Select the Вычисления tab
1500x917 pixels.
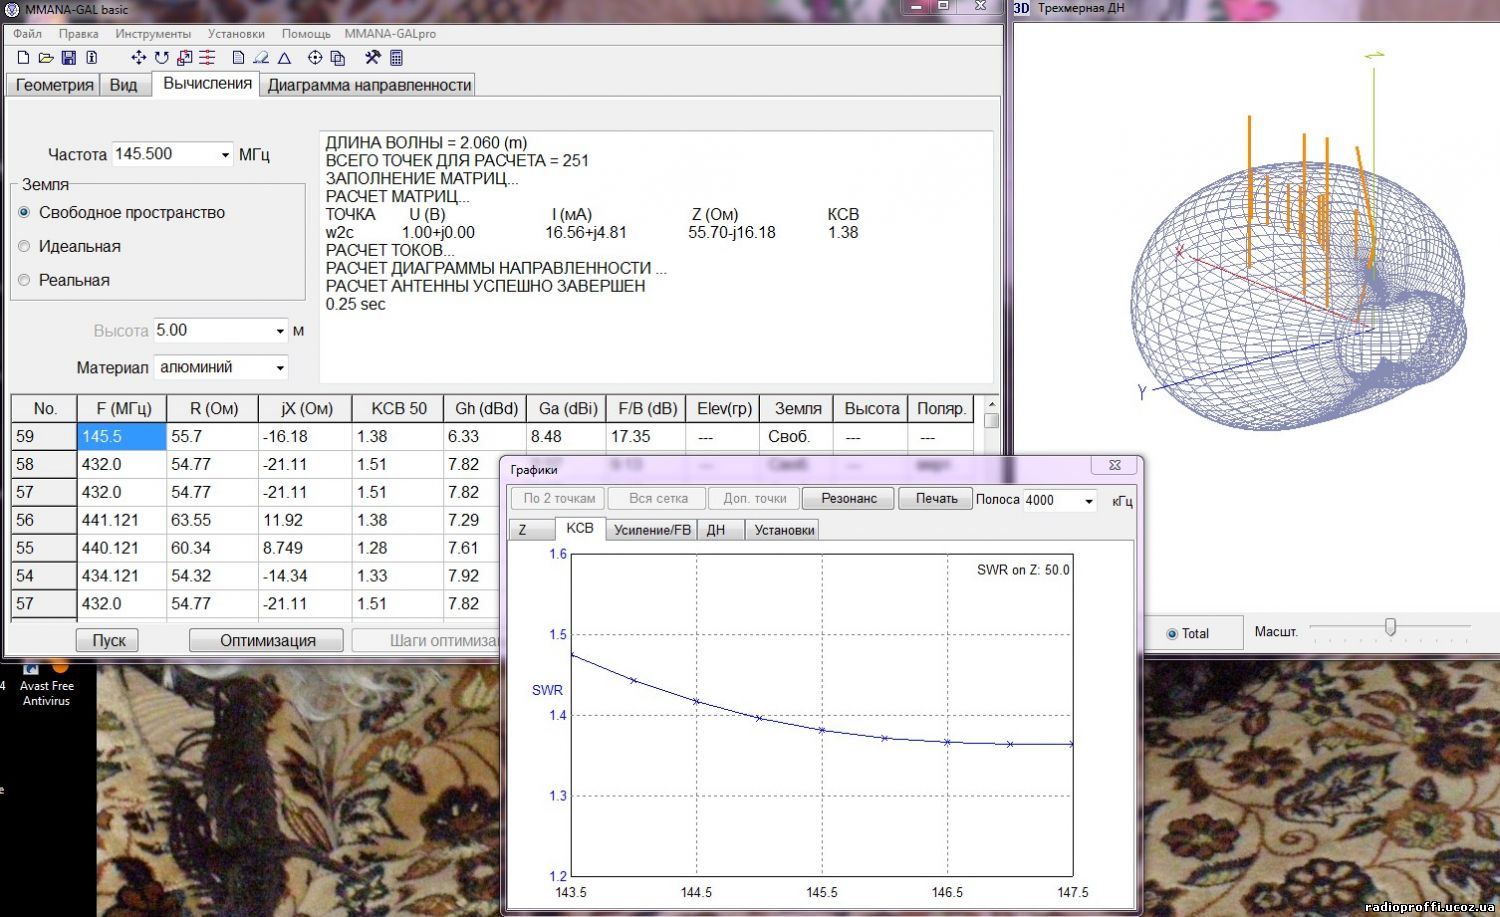pos(207,84)
